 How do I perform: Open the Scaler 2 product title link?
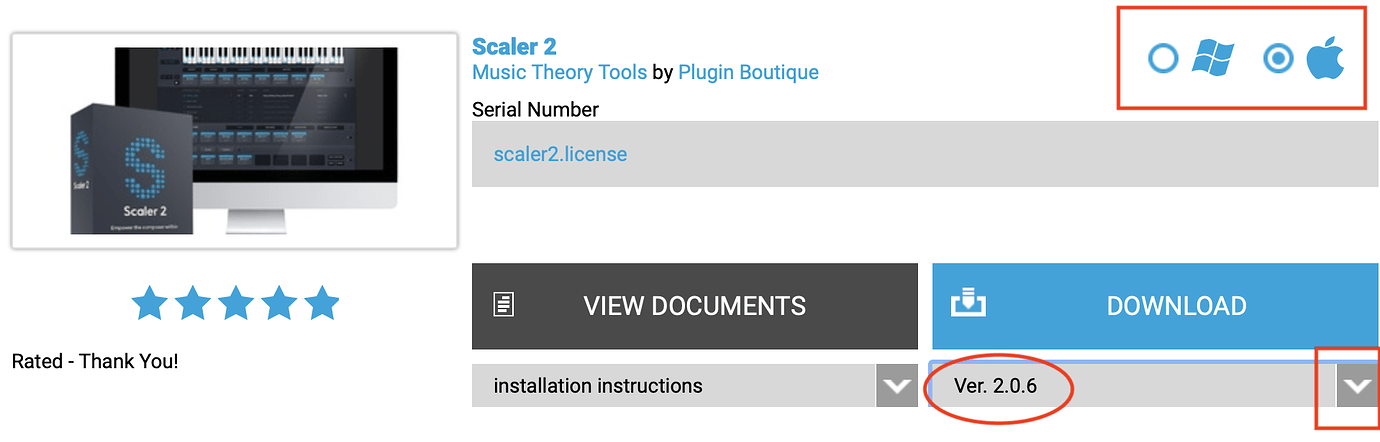pyautogui.click(x=514, y=46)
